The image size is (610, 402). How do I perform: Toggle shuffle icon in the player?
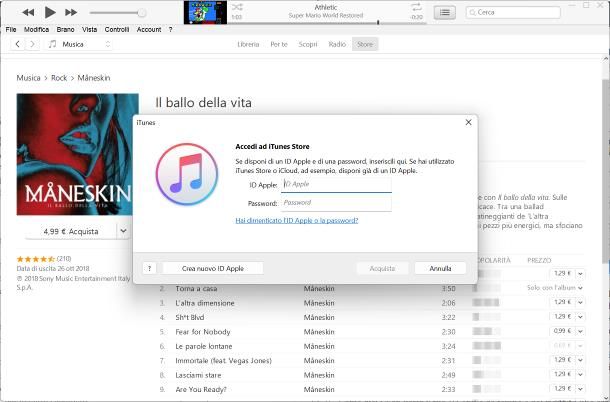coord(237,7)
